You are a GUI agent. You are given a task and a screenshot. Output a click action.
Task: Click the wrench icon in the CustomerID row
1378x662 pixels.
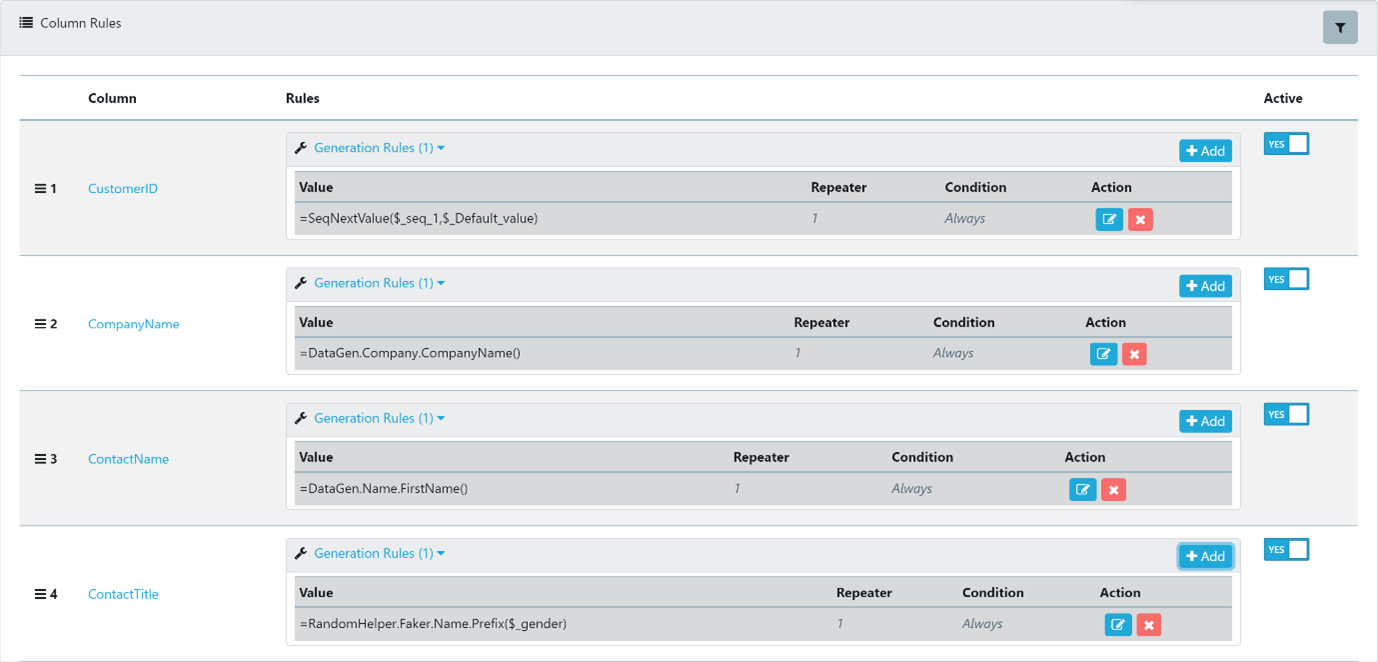pyautogui.click(x=300, y=148)
